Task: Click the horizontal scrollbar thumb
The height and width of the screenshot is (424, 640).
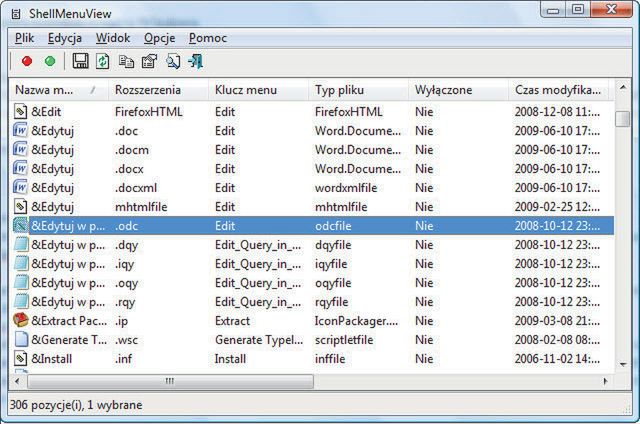Action: (x=171, y=382)
